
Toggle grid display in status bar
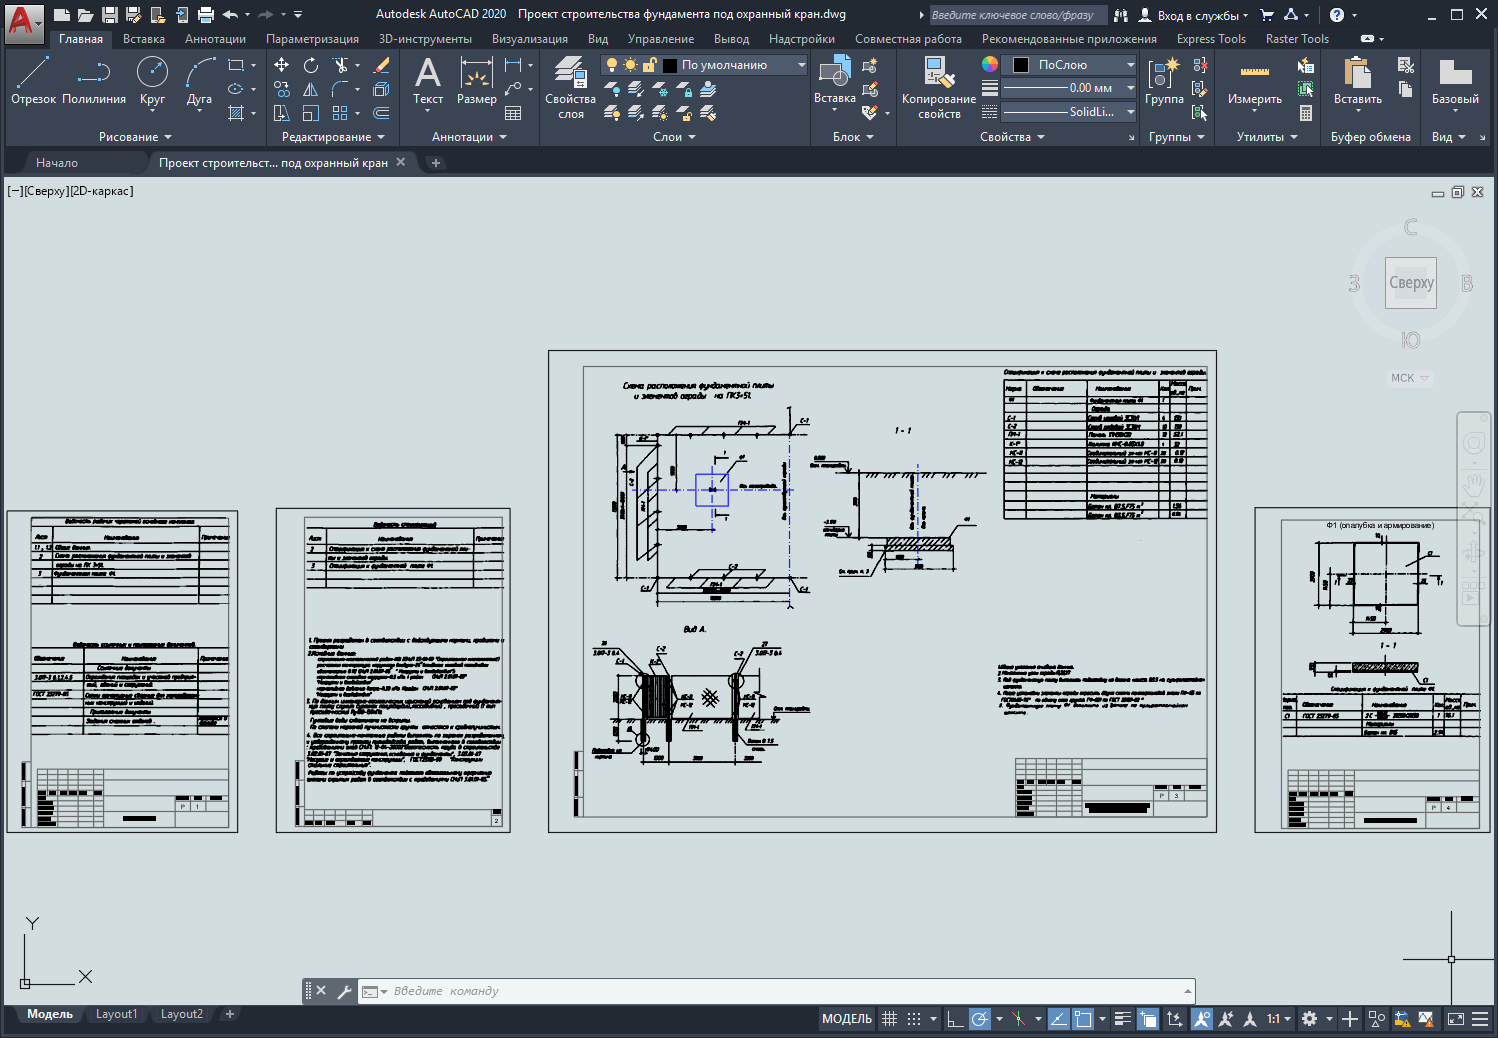pyautogui.click(x=889, y=1019)
